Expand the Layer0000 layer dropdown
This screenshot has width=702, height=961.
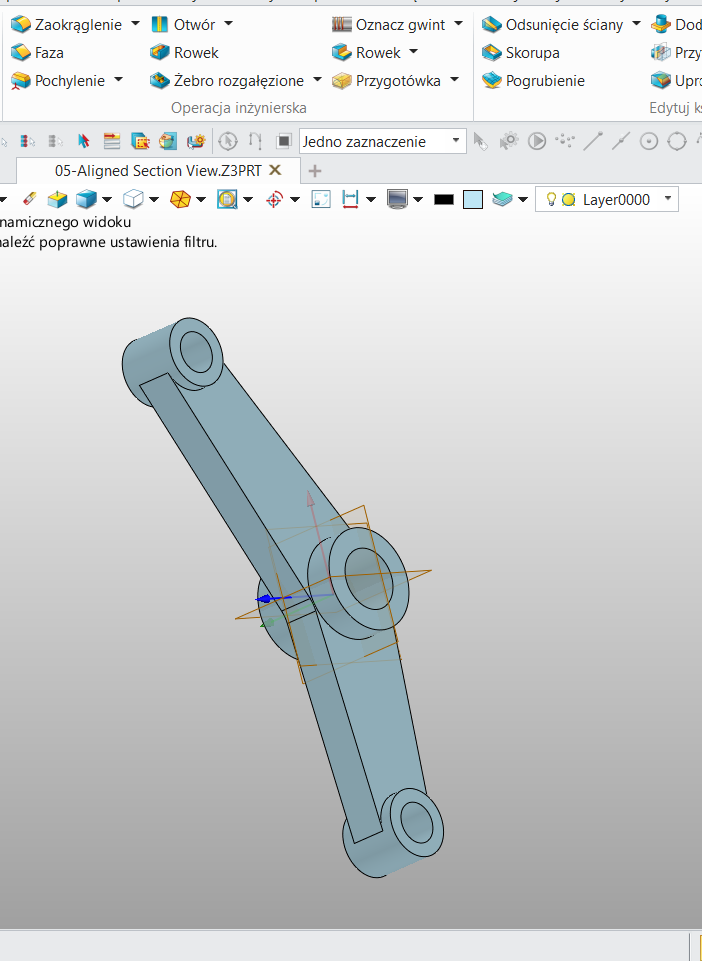[x=667, y=199]
